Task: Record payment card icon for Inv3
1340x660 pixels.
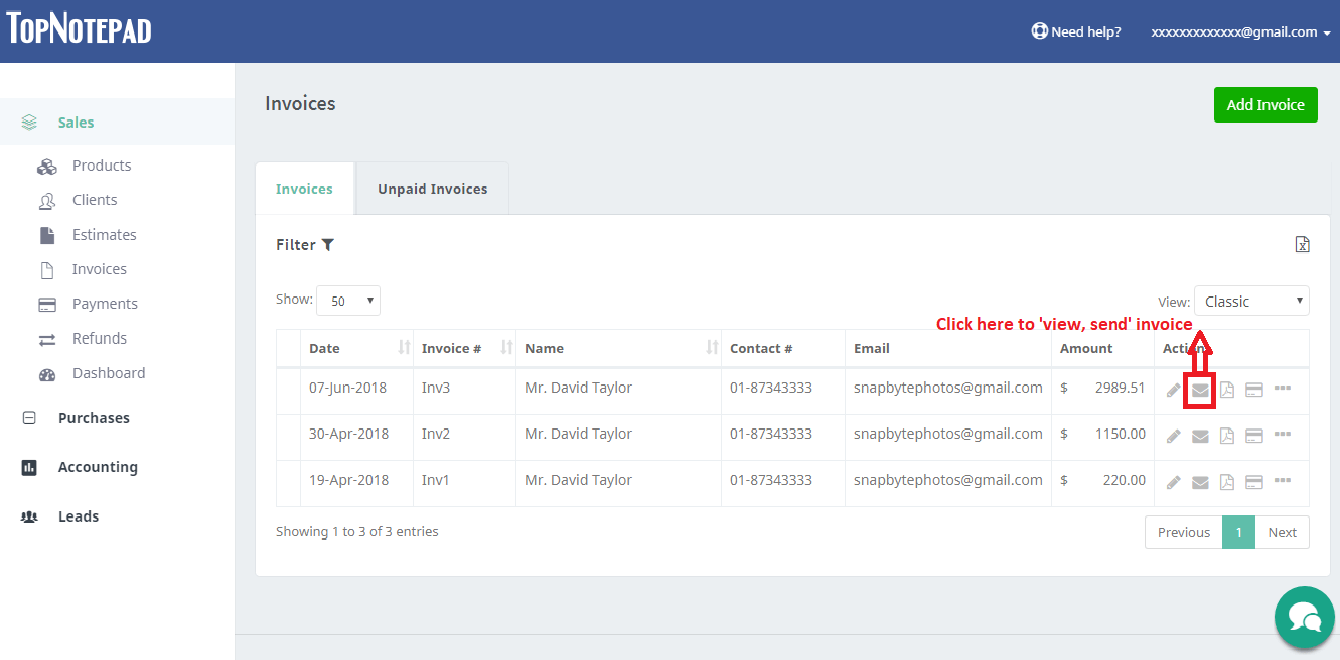Action: (x=1253, y=390)
